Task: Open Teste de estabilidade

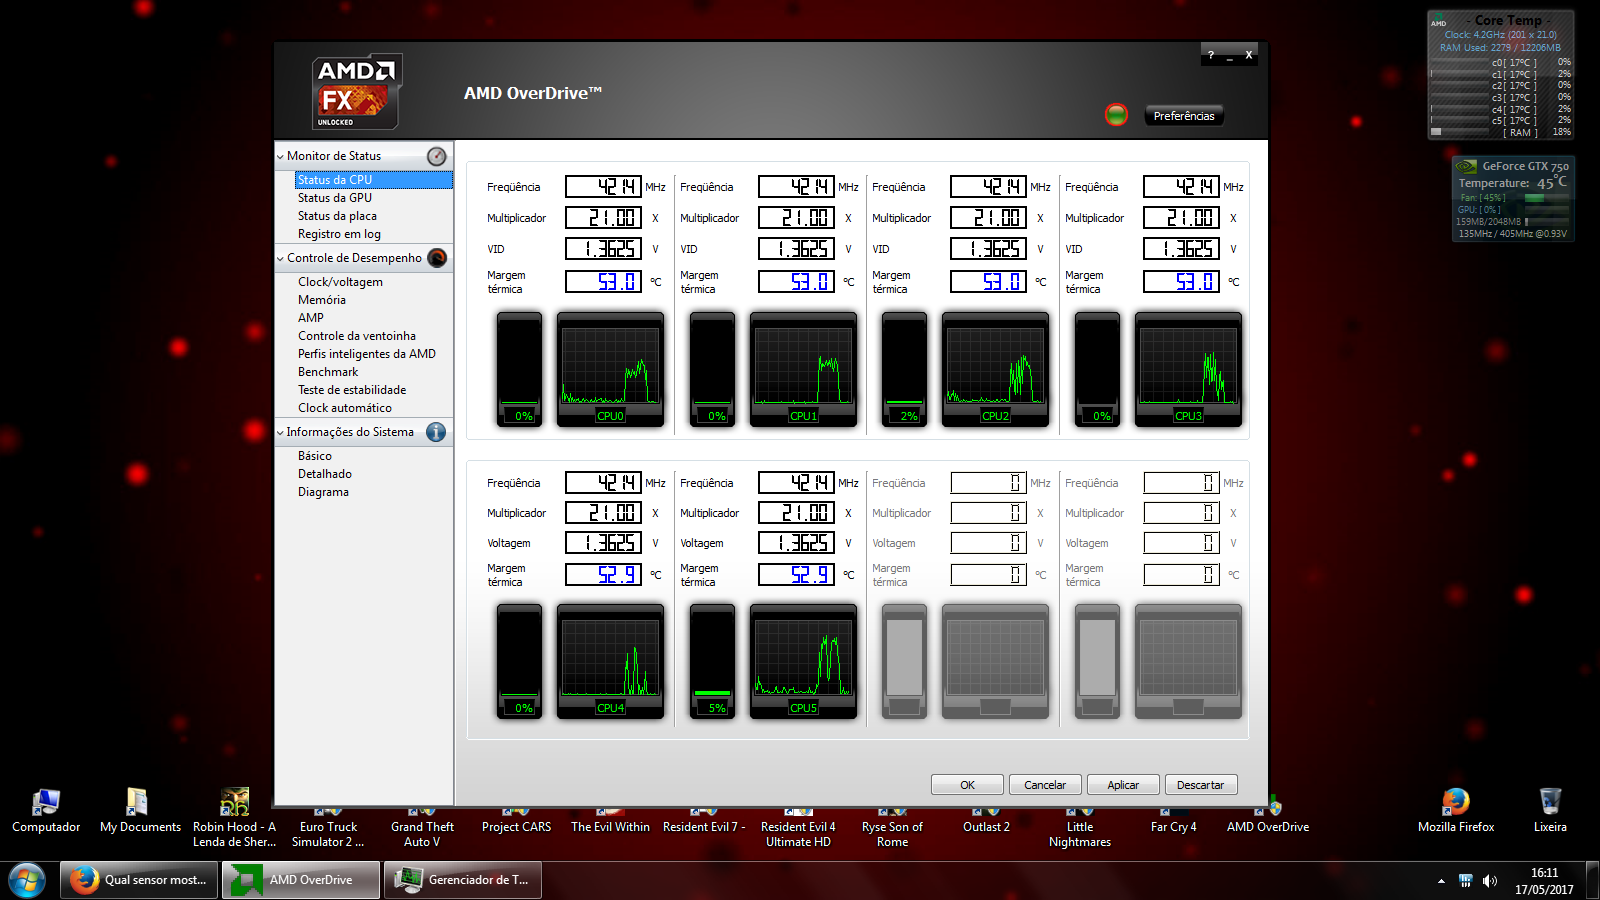Action: pyautogui.click(x=352, y=390)
